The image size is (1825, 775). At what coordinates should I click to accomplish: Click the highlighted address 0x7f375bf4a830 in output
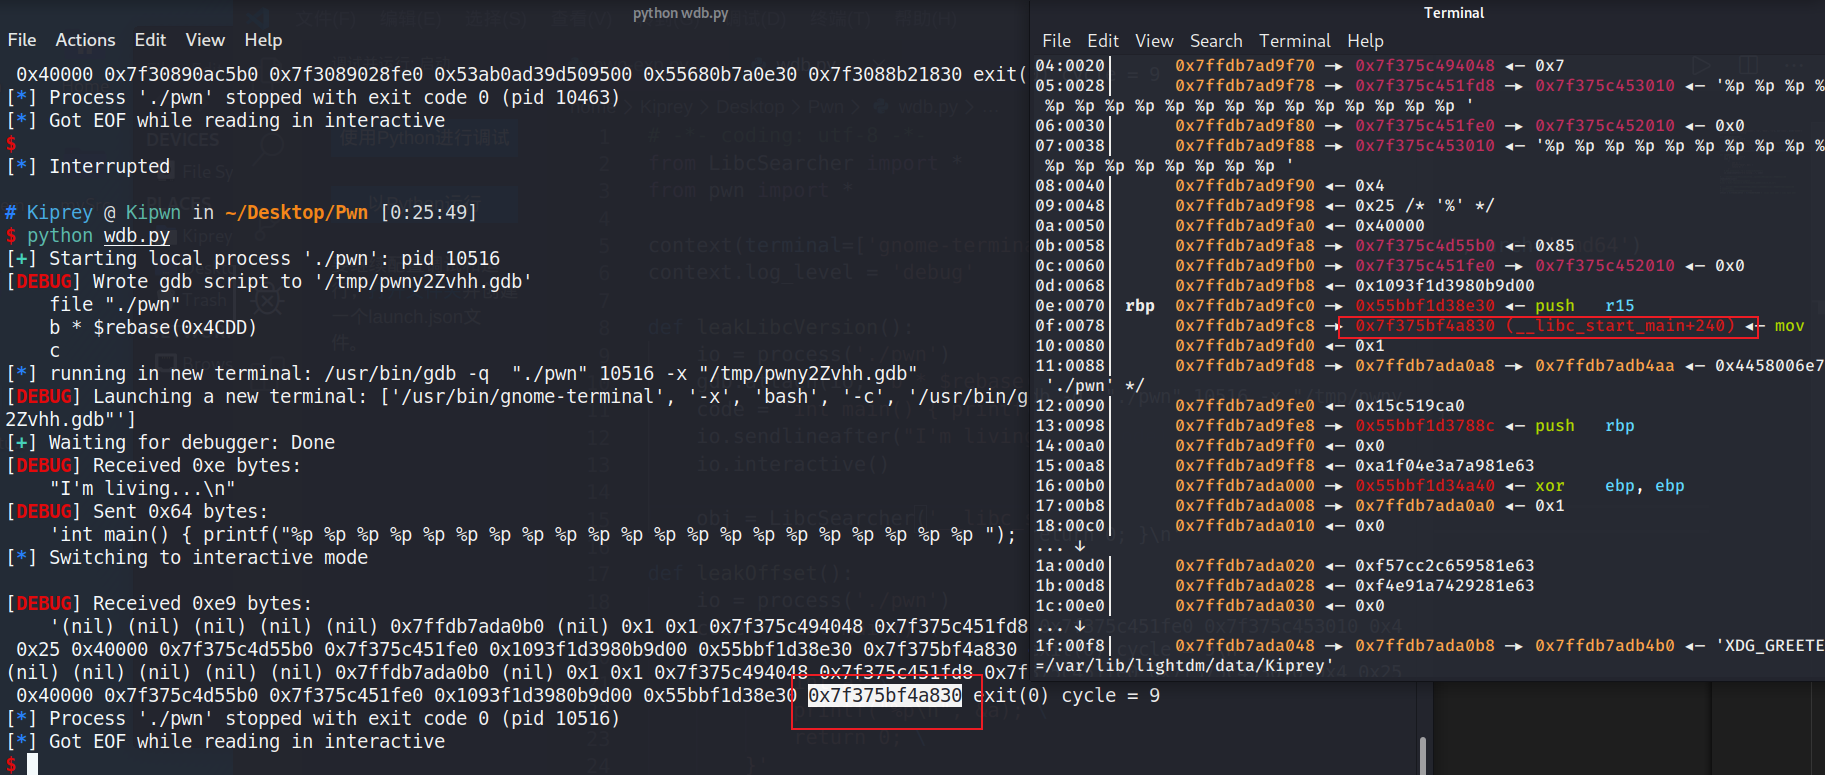884,695
